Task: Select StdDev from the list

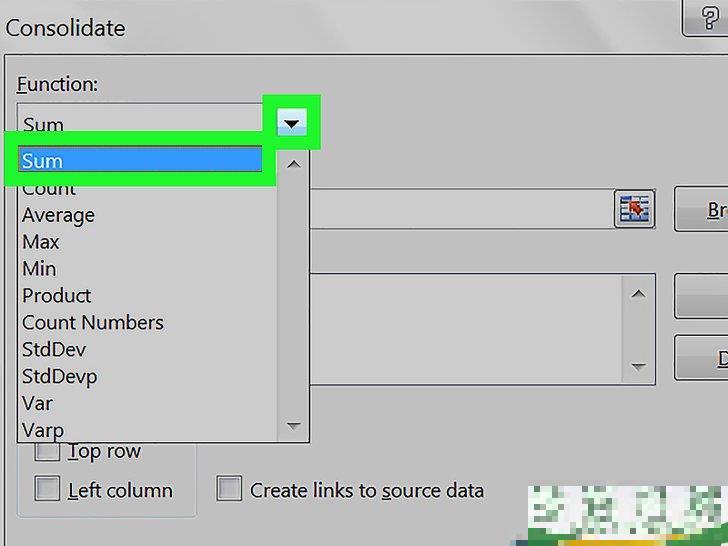Action: [54, 350]
